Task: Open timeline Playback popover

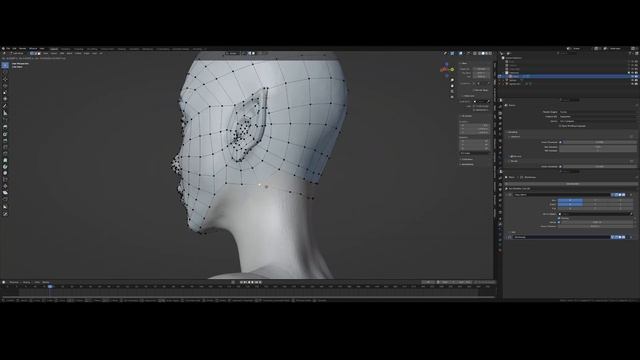Action: coord(14,282)
